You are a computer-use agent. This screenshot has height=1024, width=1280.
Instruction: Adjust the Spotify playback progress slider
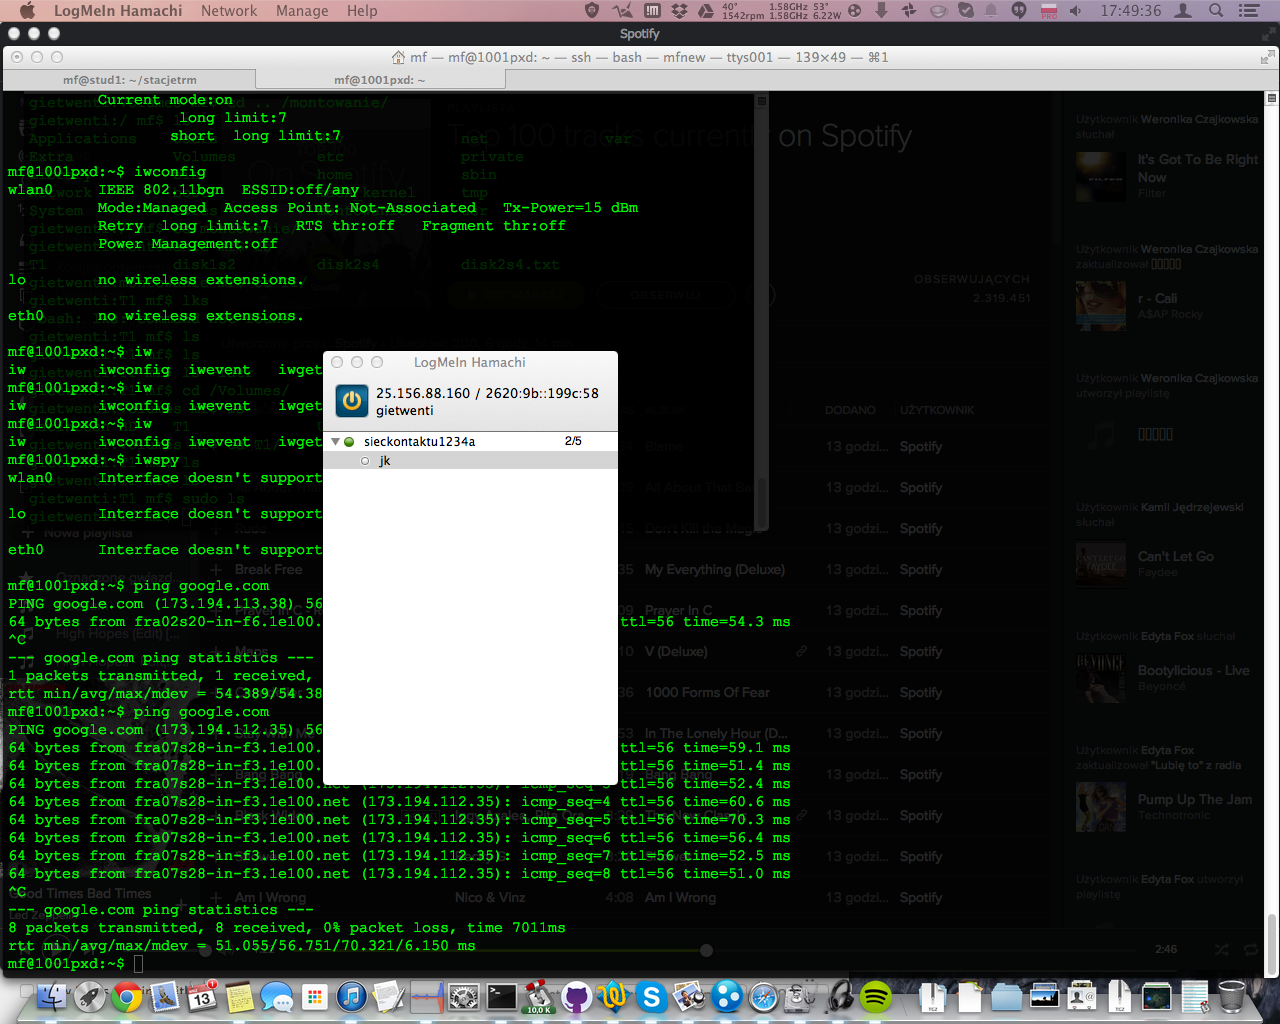pyautogui.click(x=706, y=950)
